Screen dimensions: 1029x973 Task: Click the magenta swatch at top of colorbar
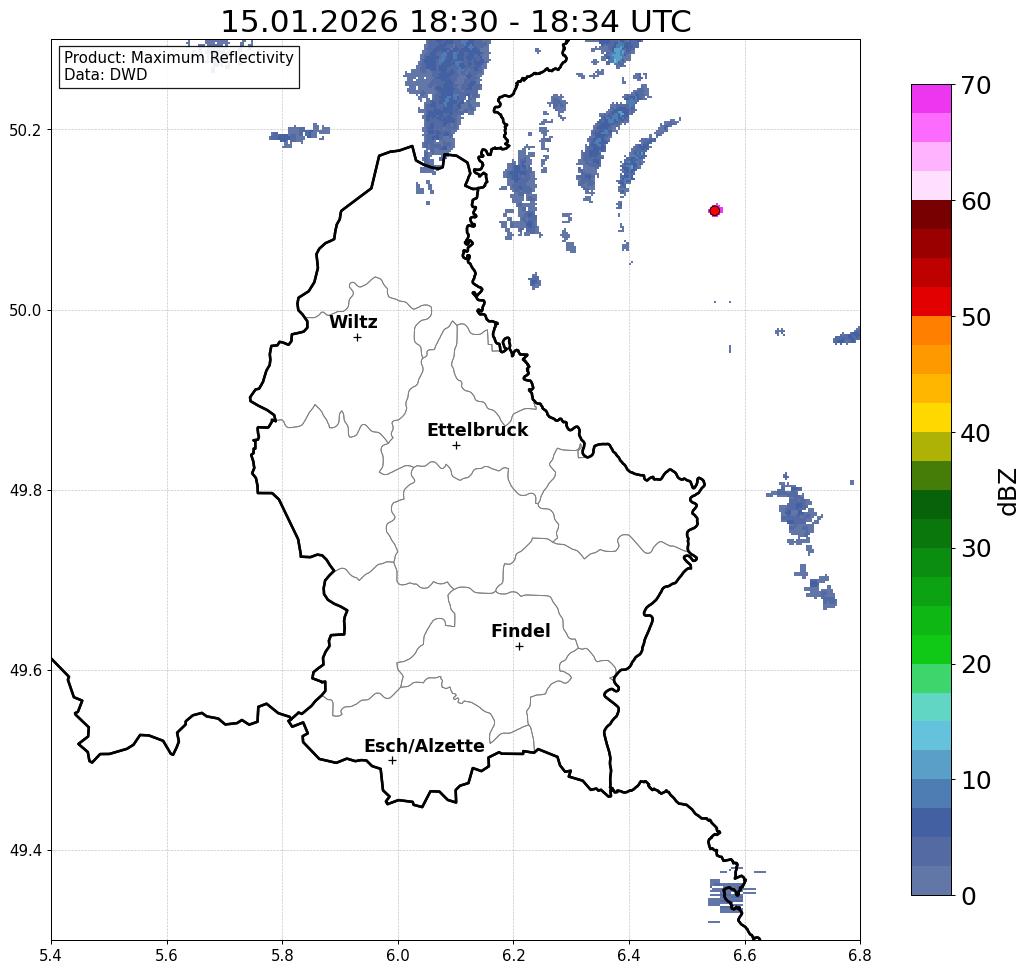(x=931, y=99)
